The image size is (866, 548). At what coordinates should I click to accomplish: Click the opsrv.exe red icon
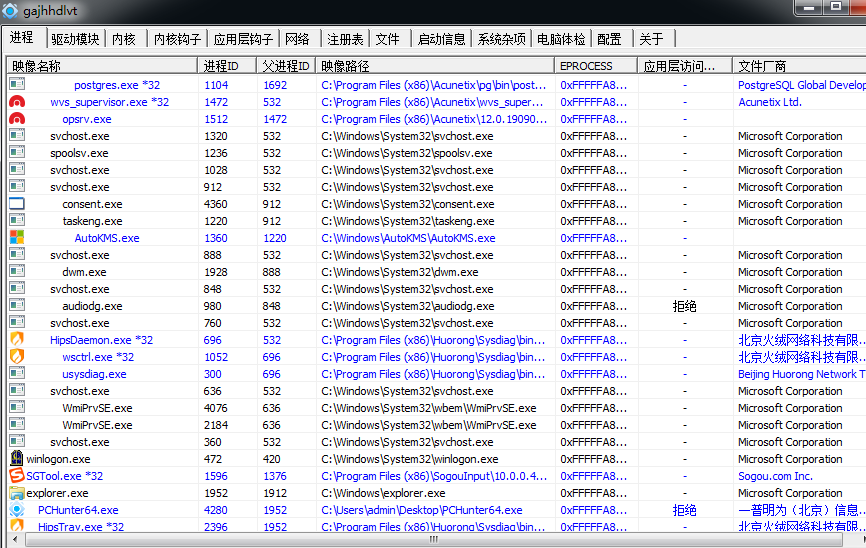tap(17, 119)
